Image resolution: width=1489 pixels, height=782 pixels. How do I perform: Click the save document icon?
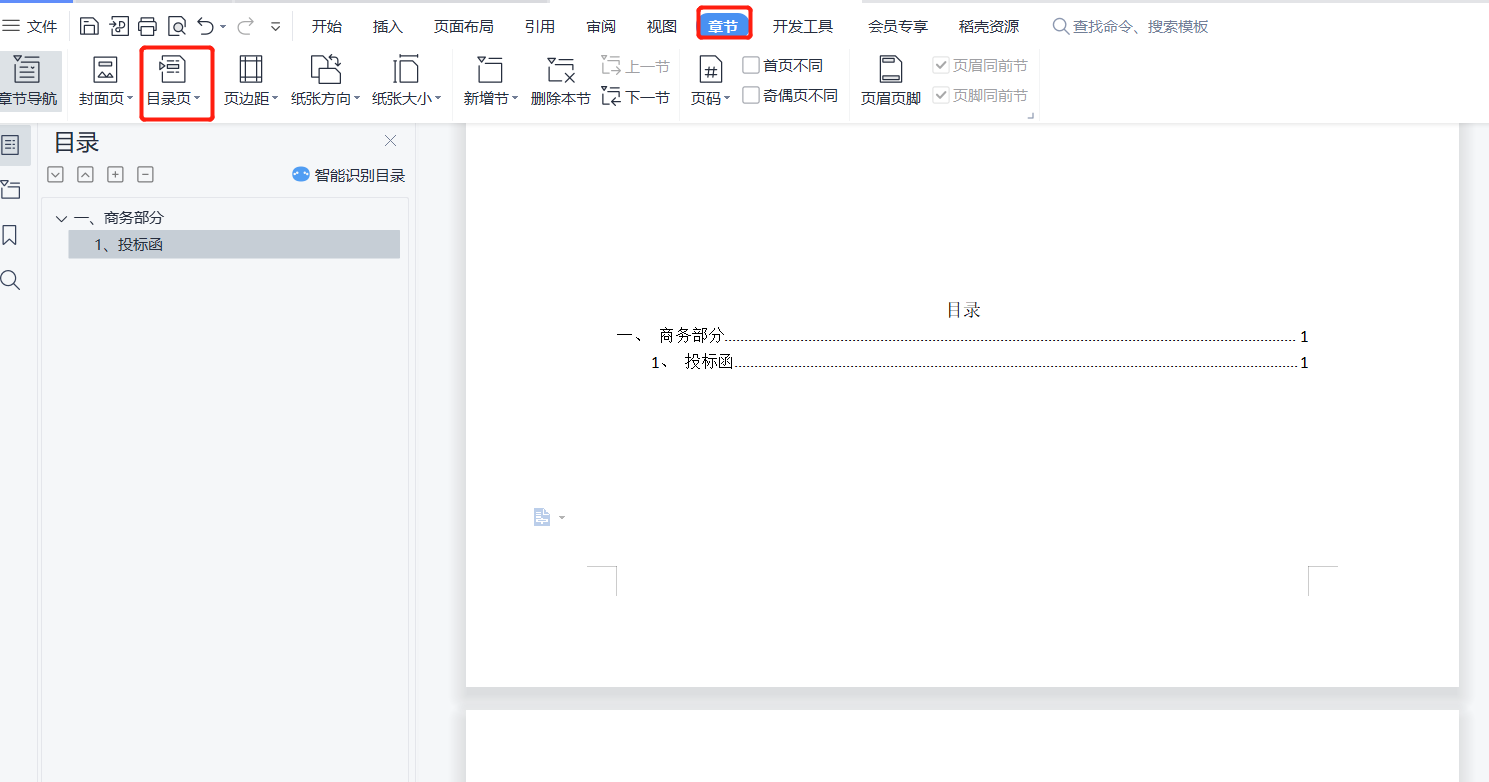89,26
